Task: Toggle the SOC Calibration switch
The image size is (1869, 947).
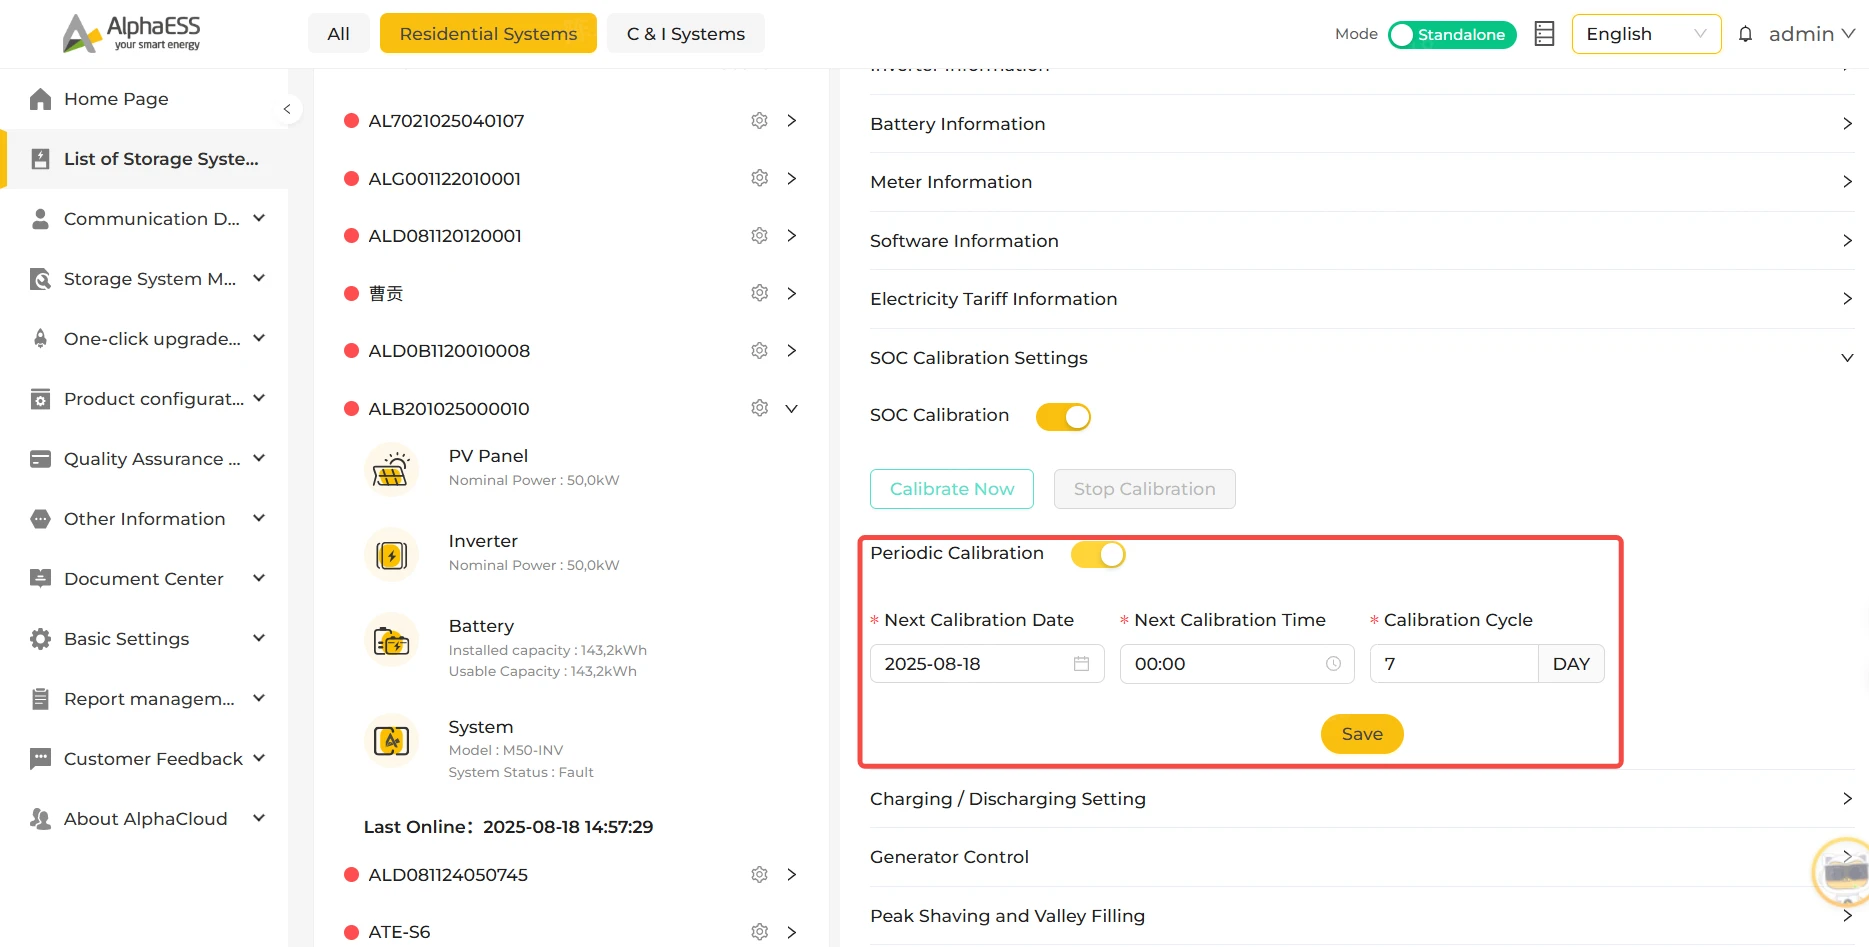Action: click(x=1063, y=417)
